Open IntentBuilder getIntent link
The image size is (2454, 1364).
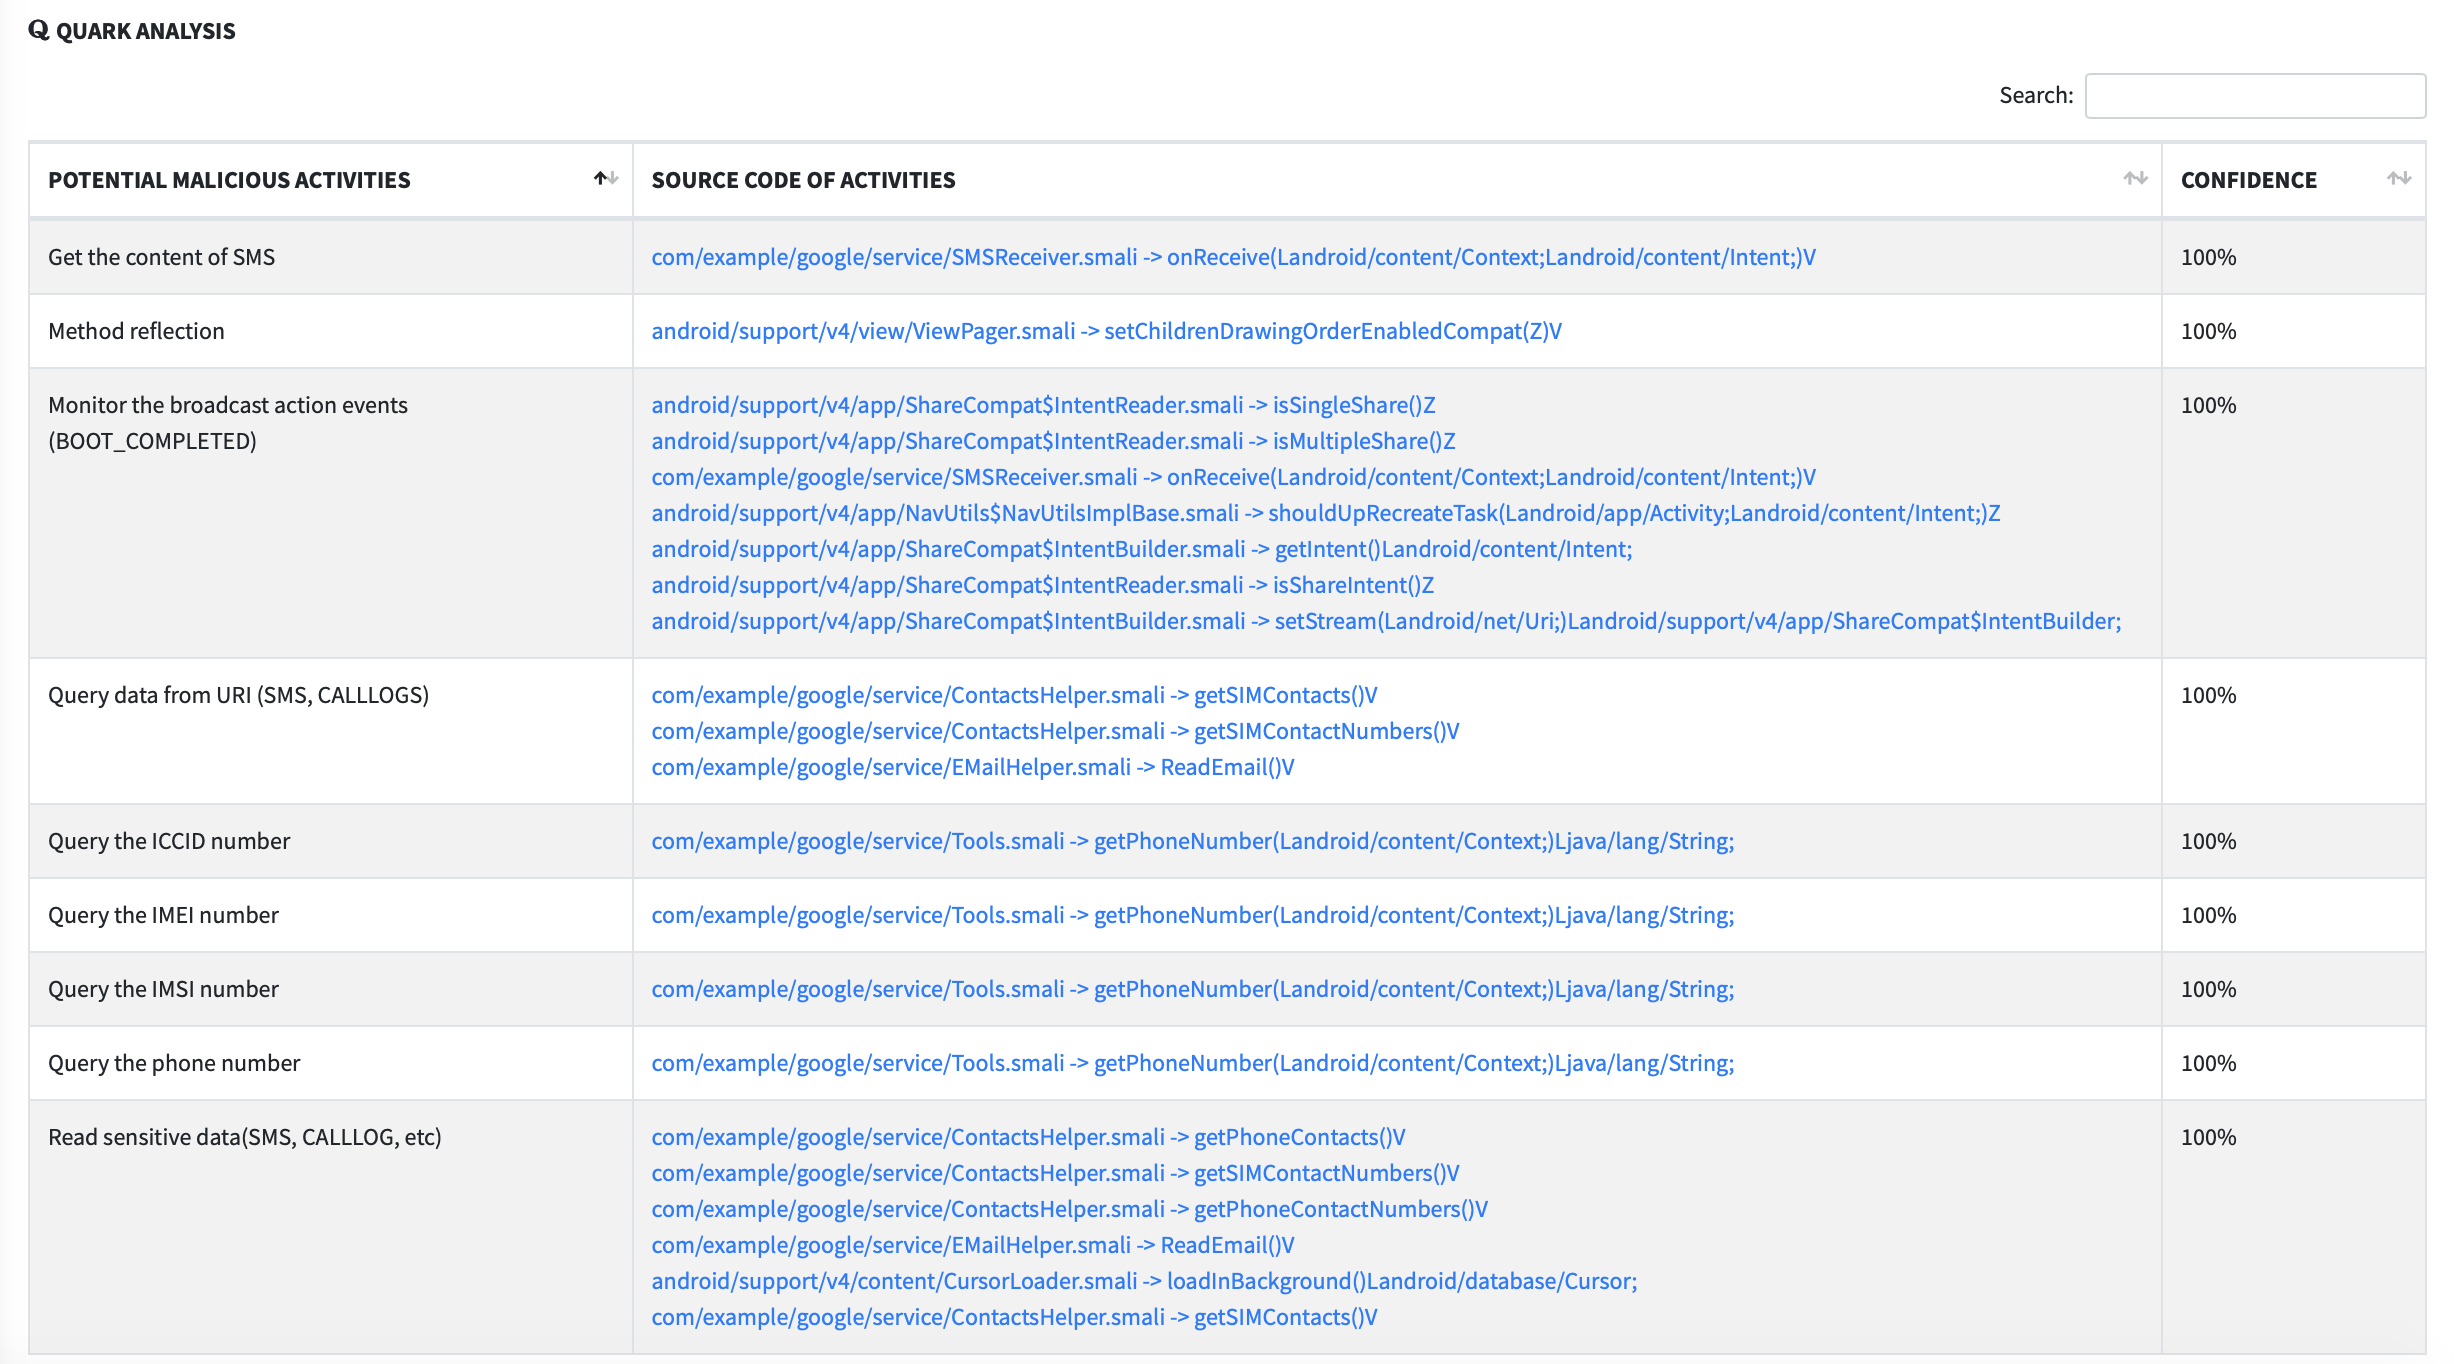(x=1141, y=549)
